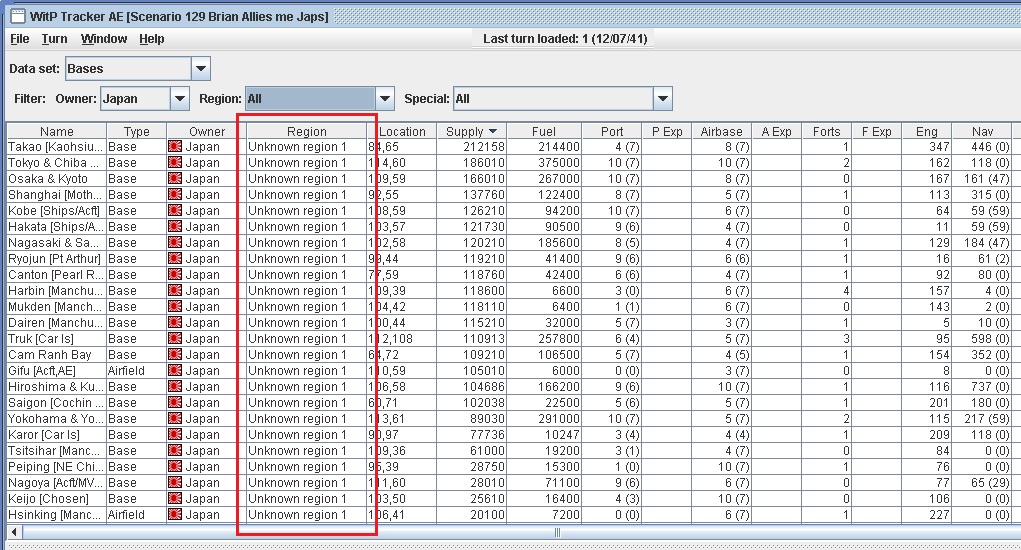
Task: Expand the Owner filter dropdown arrow
Action: click(x=180, y=99)
